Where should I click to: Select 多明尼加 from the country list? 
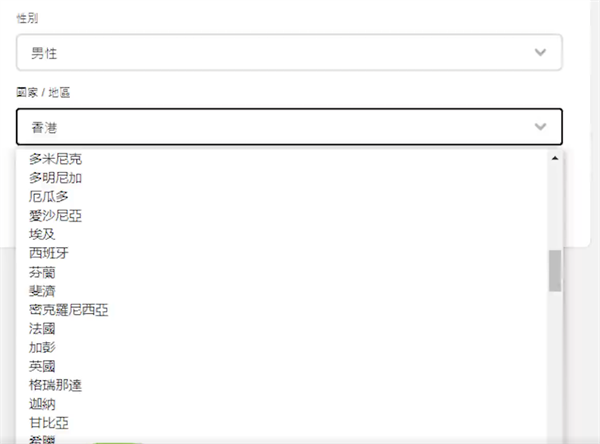[x=56, y=177]
